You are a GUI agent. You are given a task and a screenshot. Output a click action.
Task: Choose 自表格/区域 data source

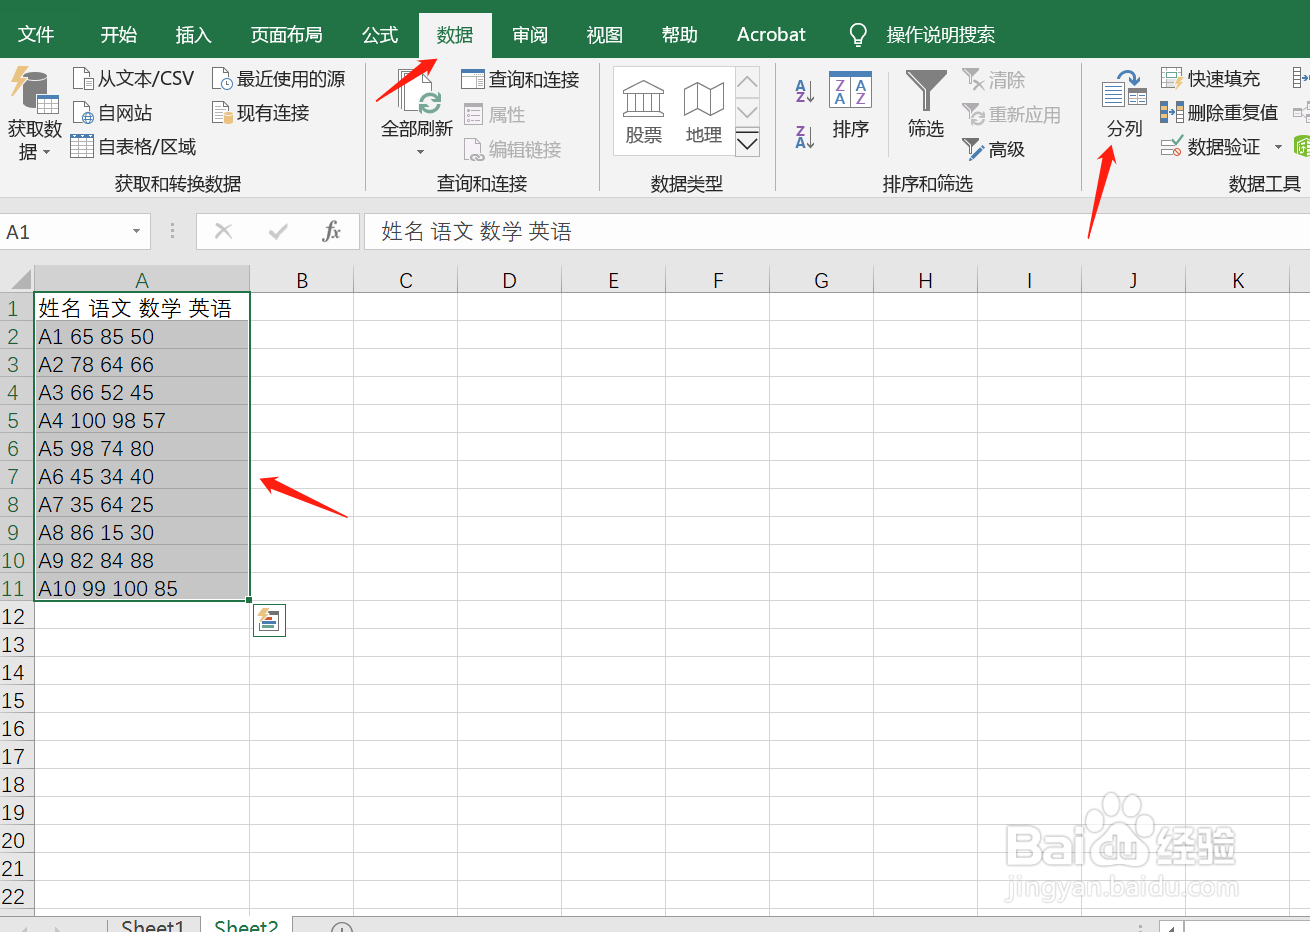[133, 147]
